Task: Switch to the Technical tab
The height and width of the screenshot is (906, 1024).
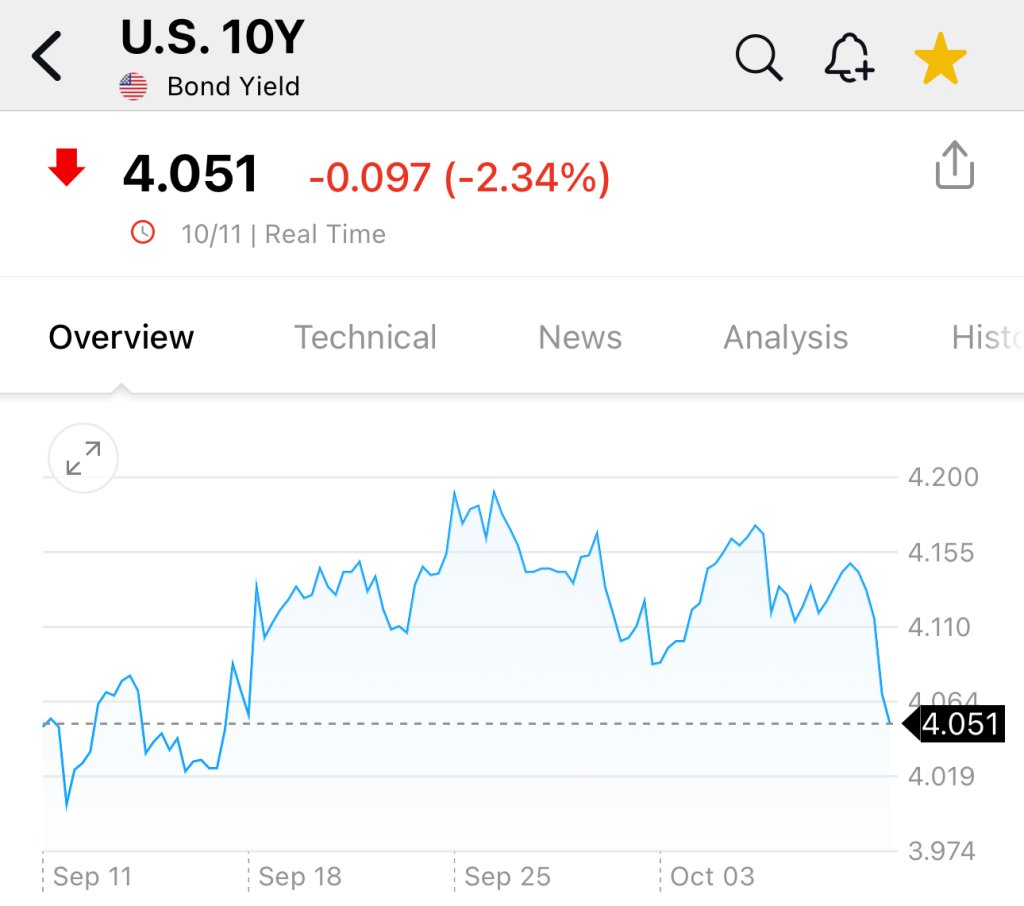Action: 365,338
